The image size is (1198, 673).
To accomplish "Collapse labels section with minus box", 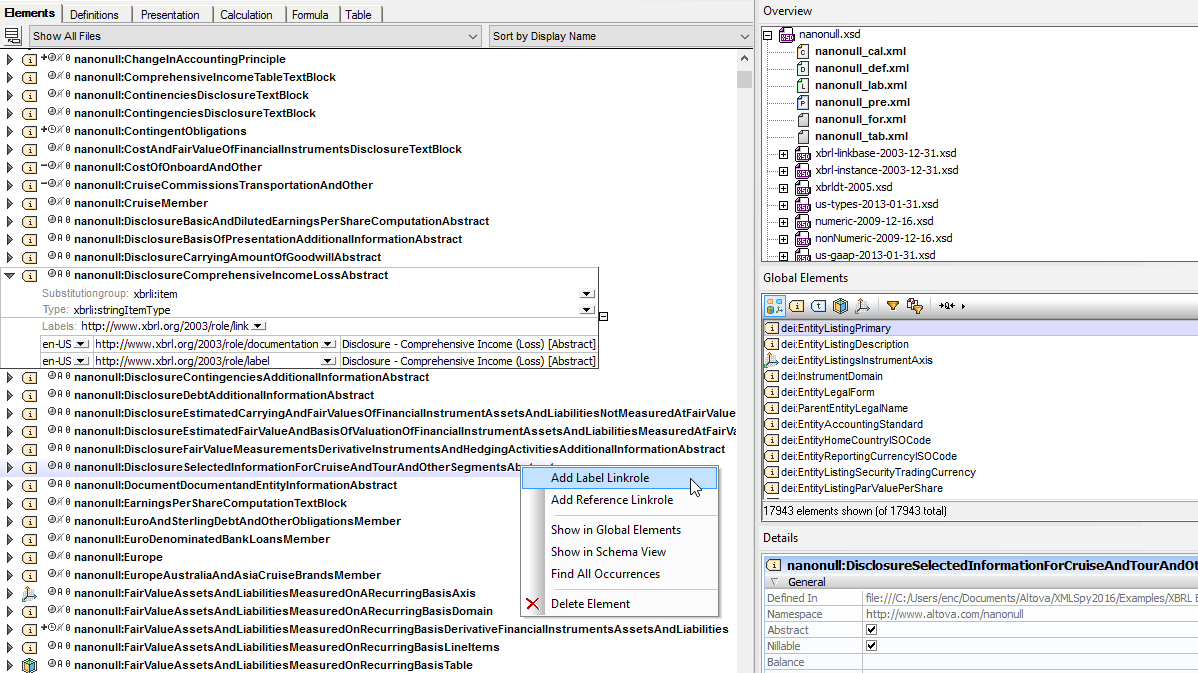I will tap(603, 316).
